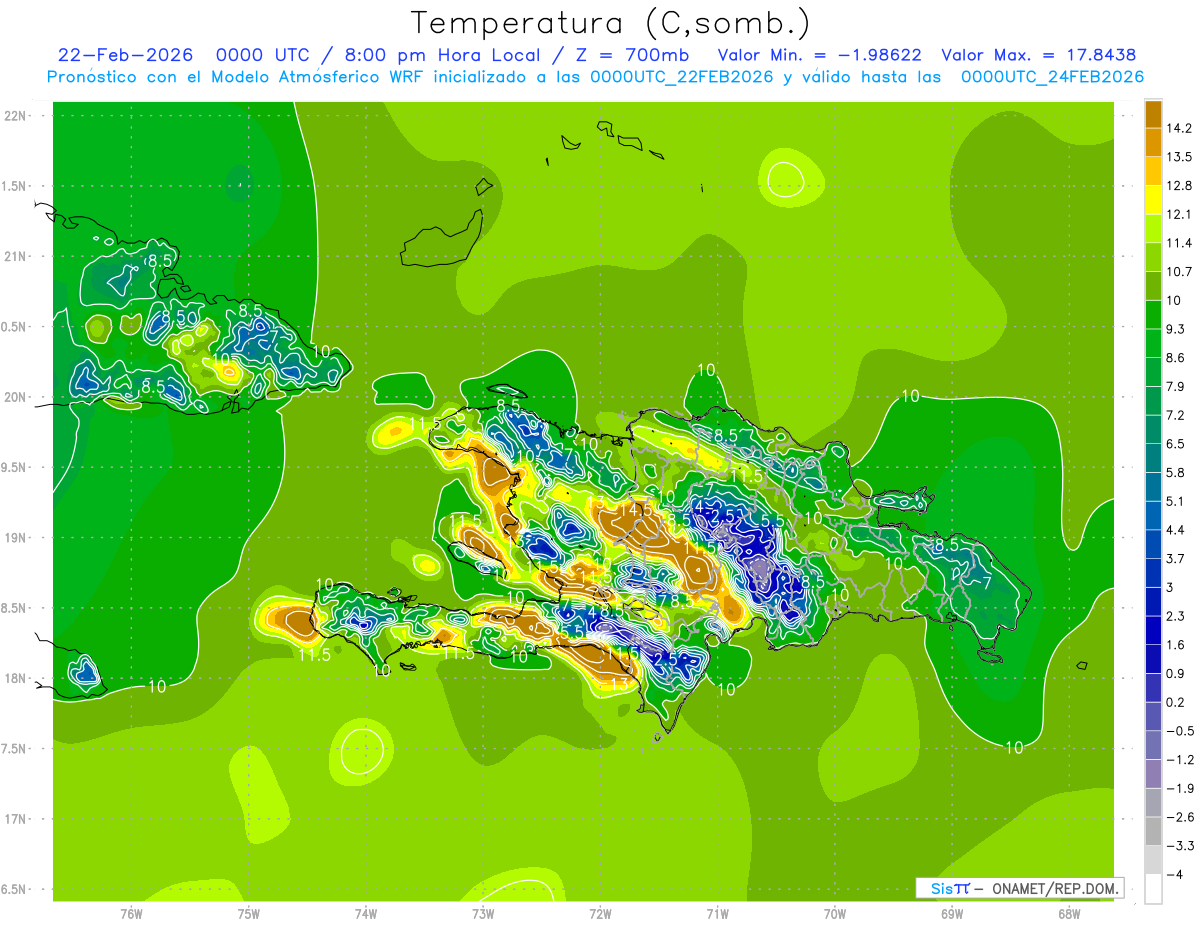Click the "18N" latitude axis label
Screen dimensions: 1200x927
(17, 679)
